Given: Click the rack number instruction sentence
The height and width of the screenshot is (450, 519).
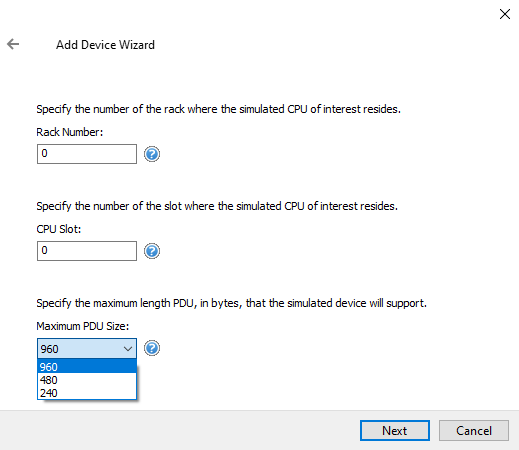Looking at the screenshot, I should 218,109.
